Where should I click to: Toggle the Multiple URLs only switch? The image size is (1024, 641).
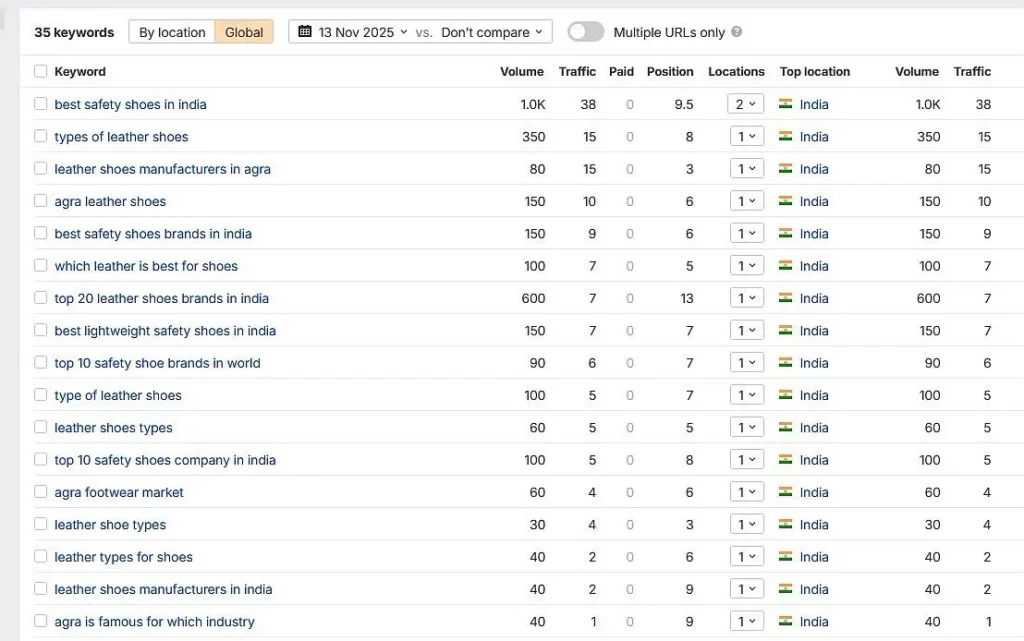[586, 31]
